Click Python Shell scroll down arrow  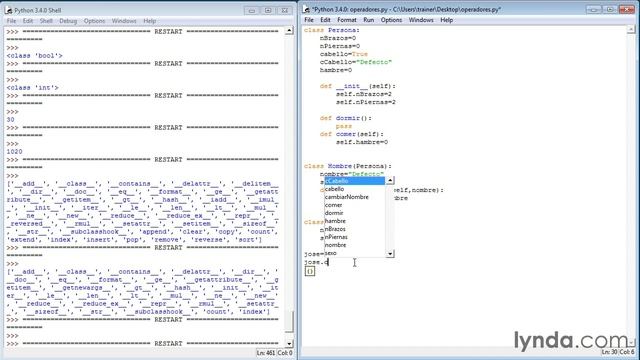pyautogui.click(x=289, y=344)
